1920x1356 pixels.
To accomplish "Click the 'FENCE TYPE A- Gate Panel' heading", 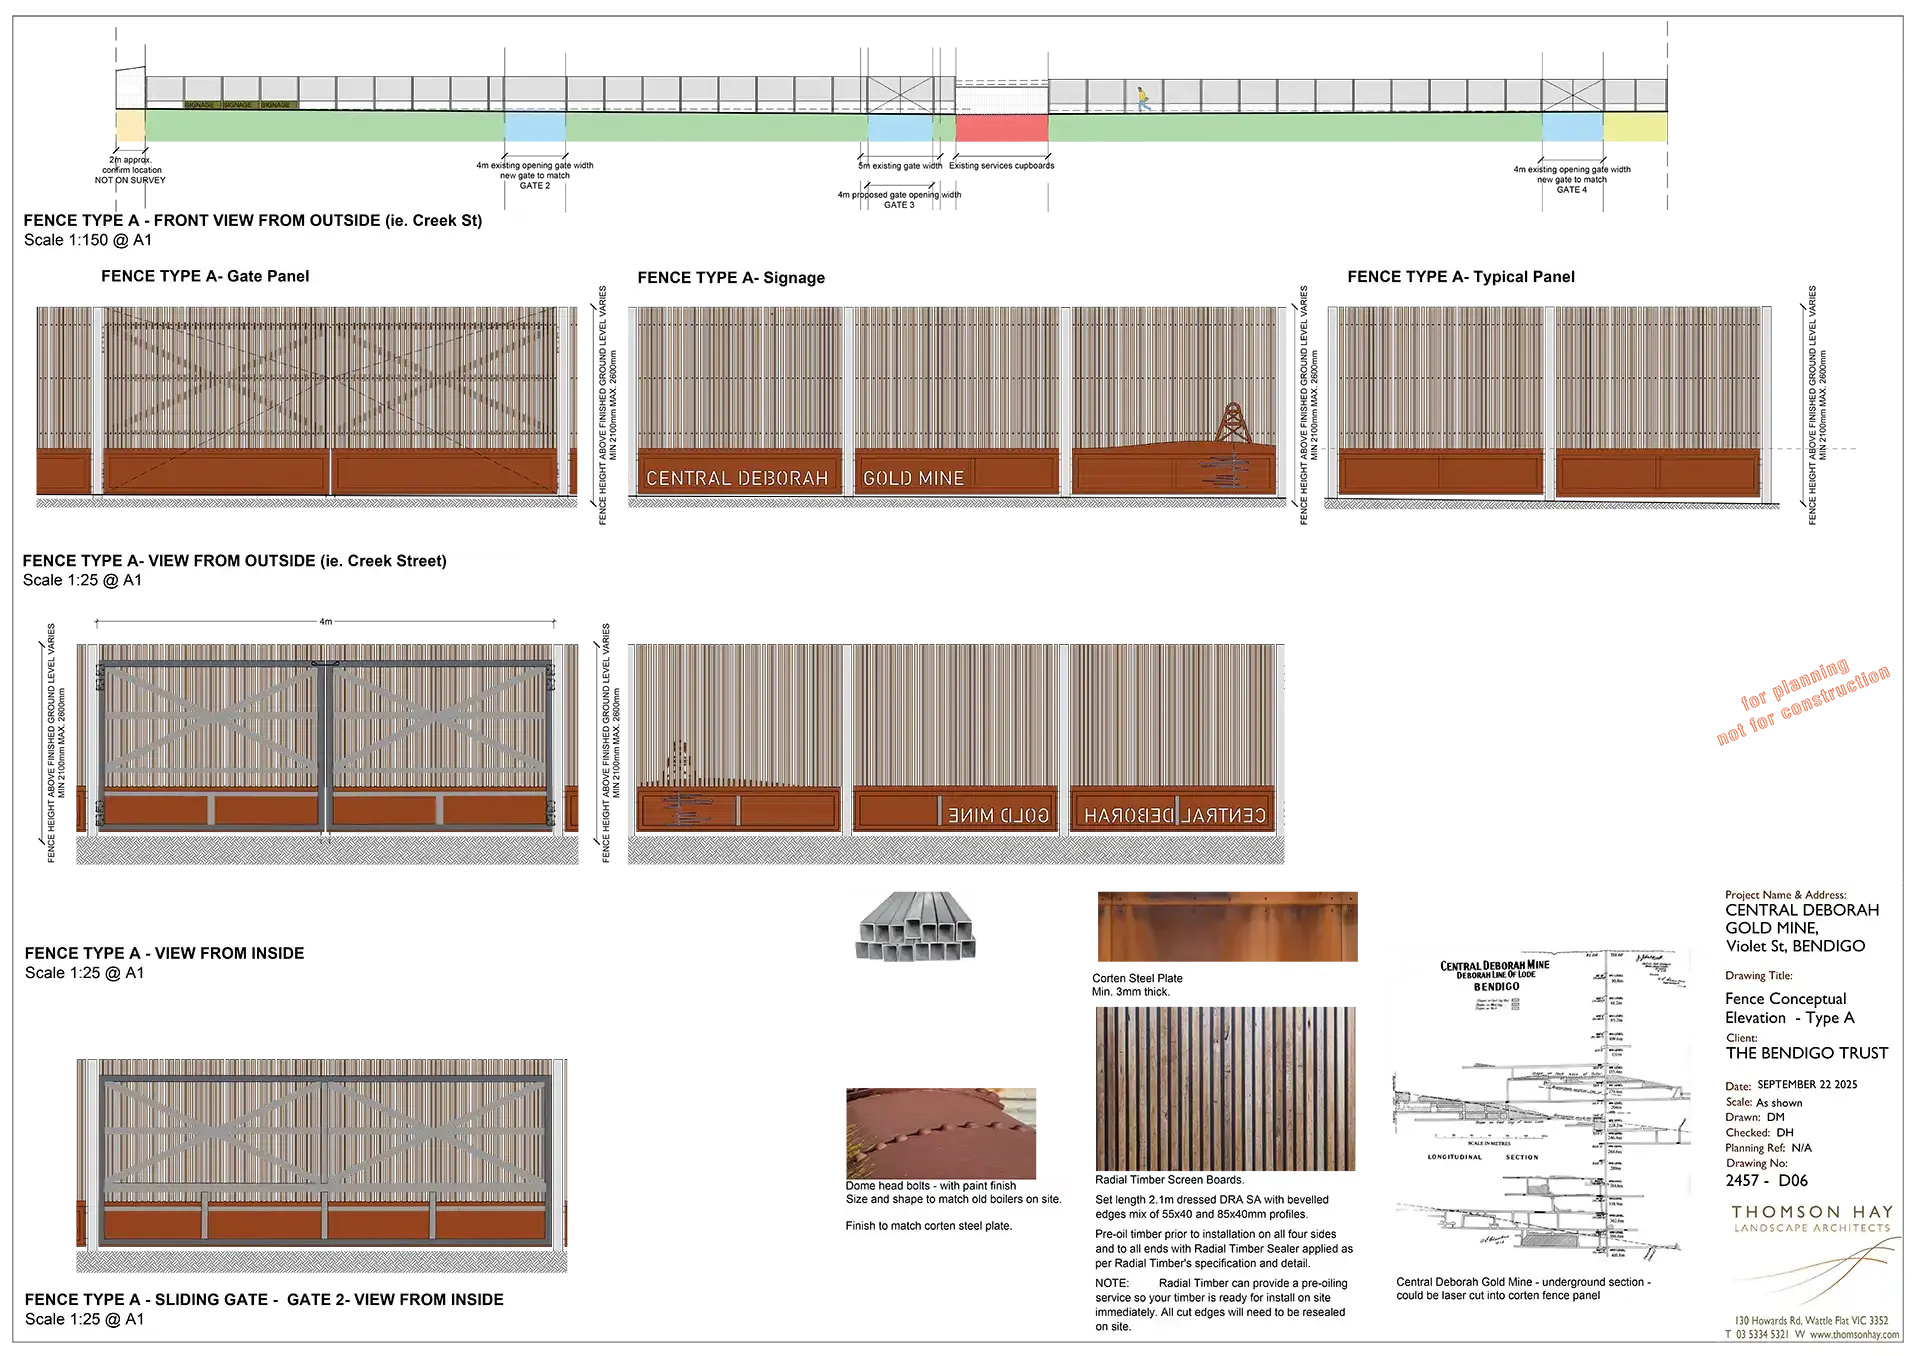I will click(205, 276).
